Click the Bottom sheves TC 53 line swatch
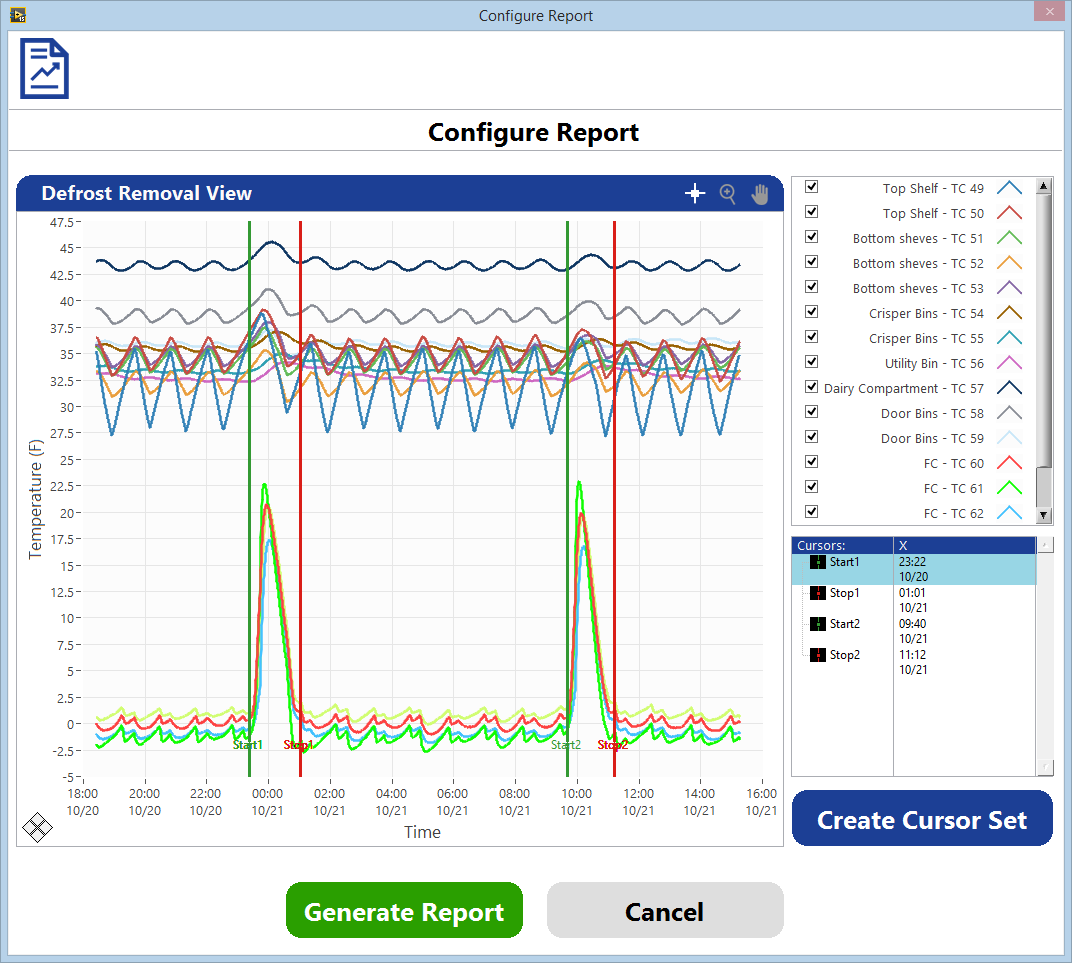 pyautogui.click(x=1009, y=288)
